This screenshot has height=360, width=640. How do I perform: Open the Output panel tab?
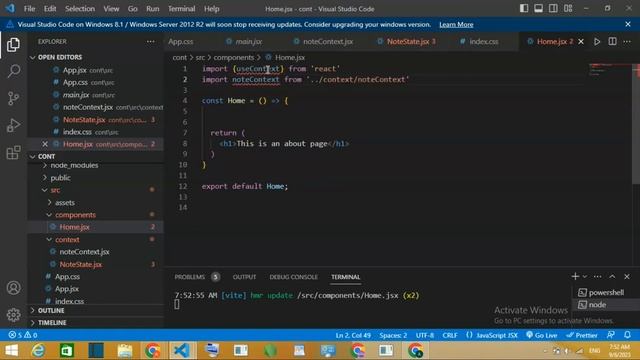[244, 277]
